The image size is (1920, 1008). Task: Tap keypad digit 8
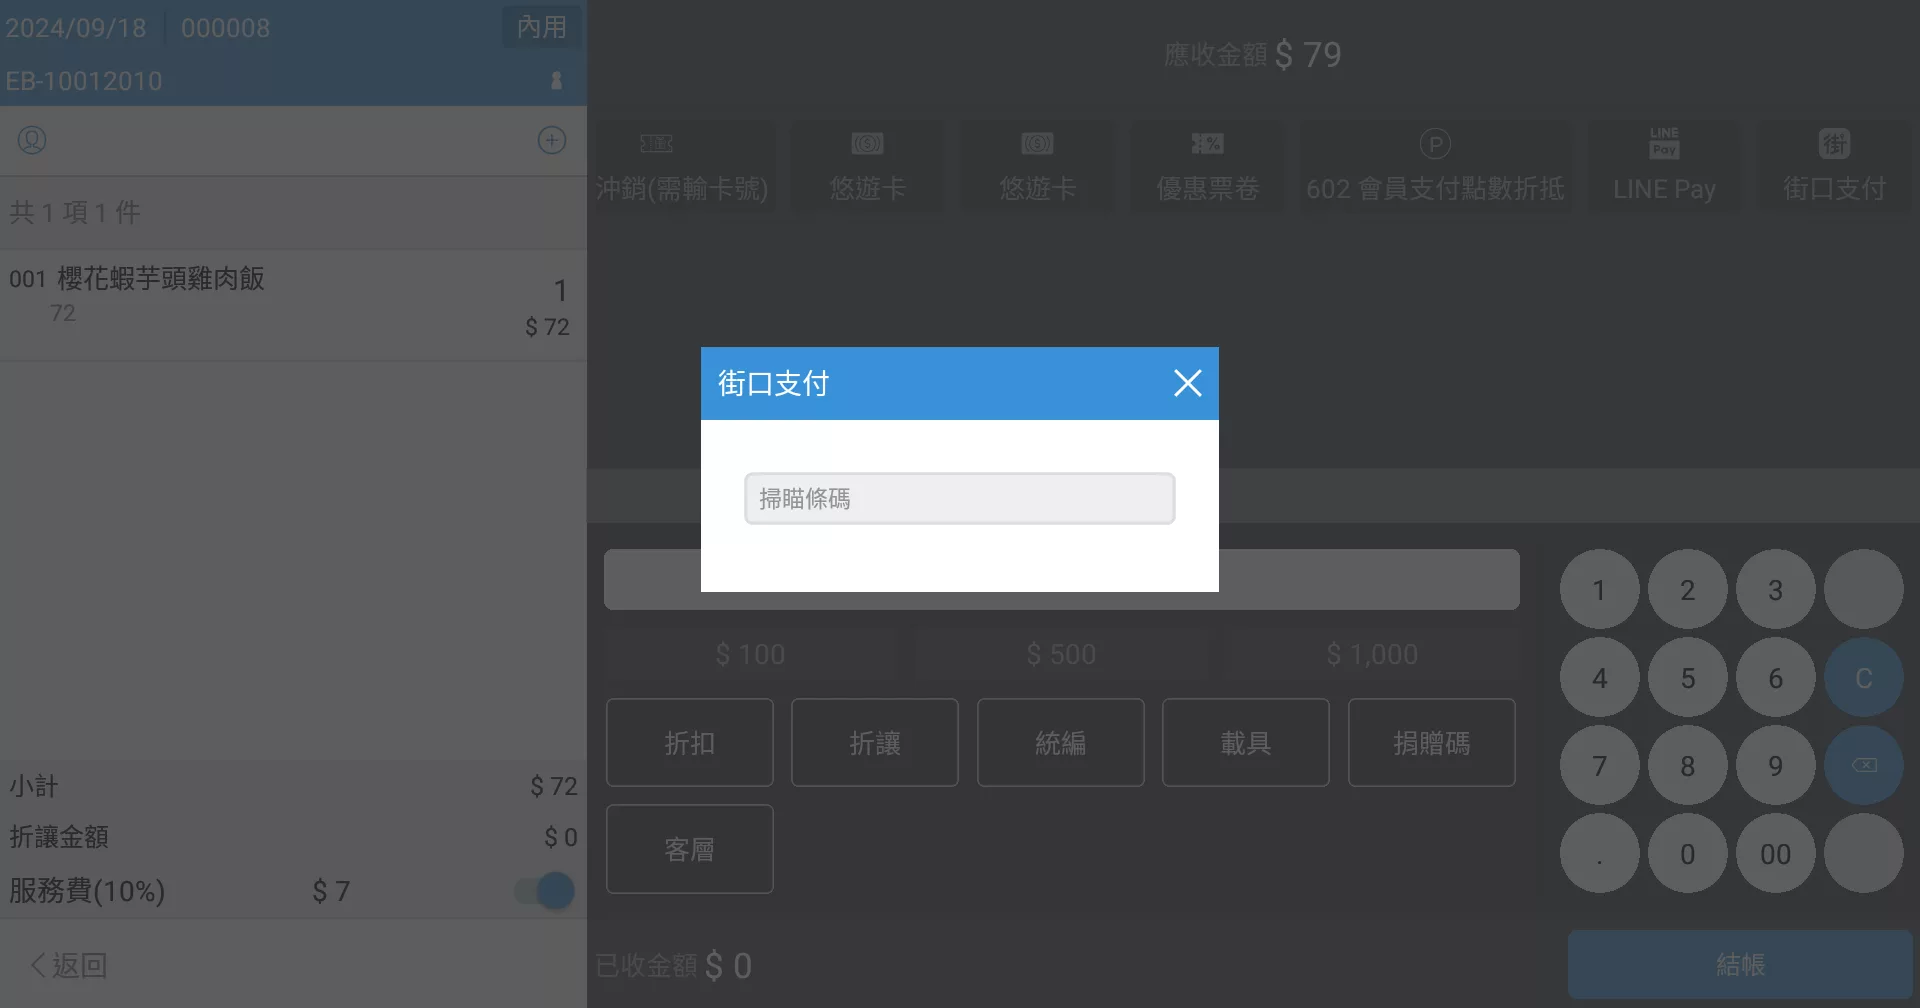(1687, 766)
